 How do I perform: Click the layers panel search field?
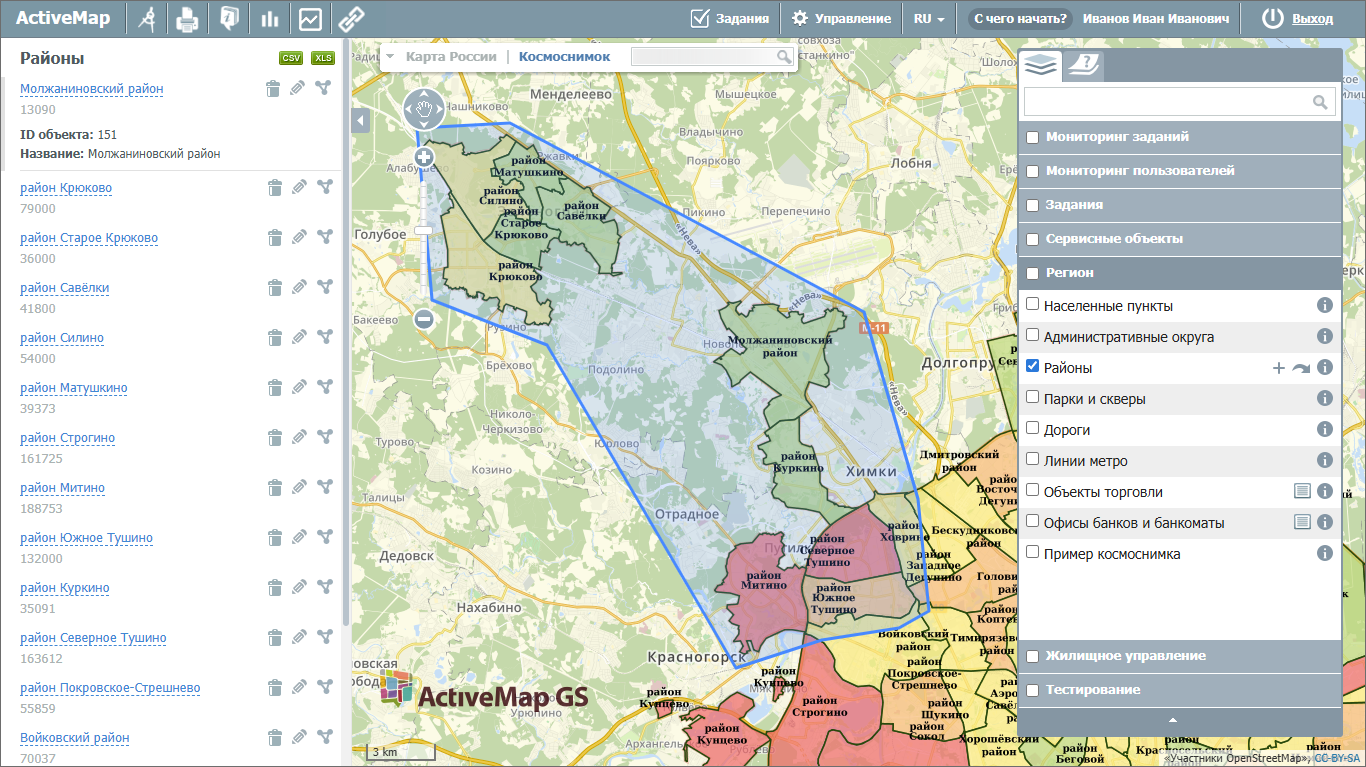[x=1166, y=101]
